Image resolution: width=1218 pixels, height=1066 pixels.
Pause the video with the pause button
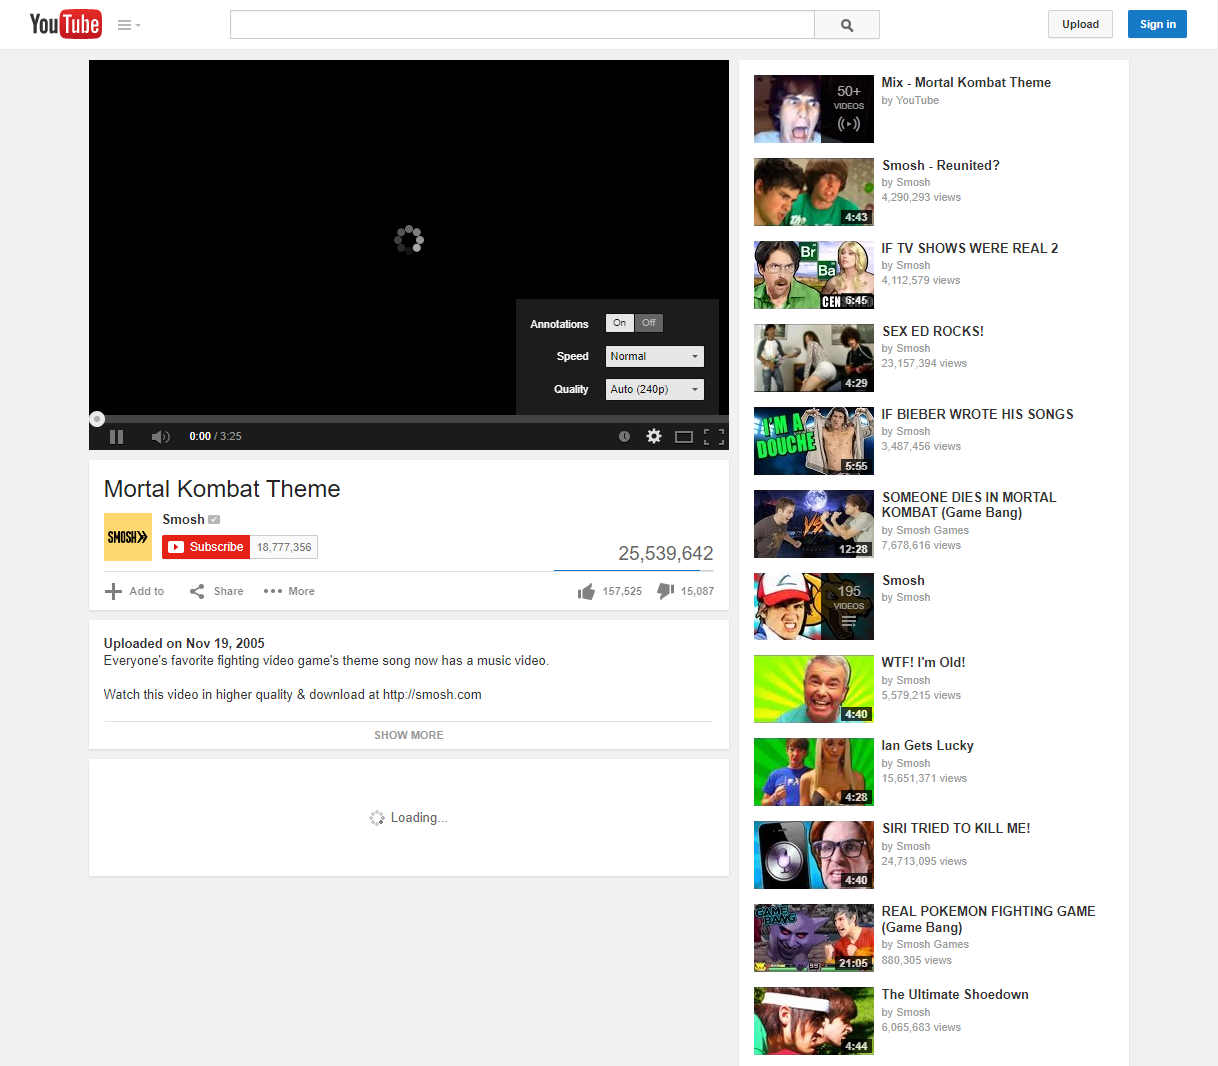pyautogui.click(x=116, y=437)
